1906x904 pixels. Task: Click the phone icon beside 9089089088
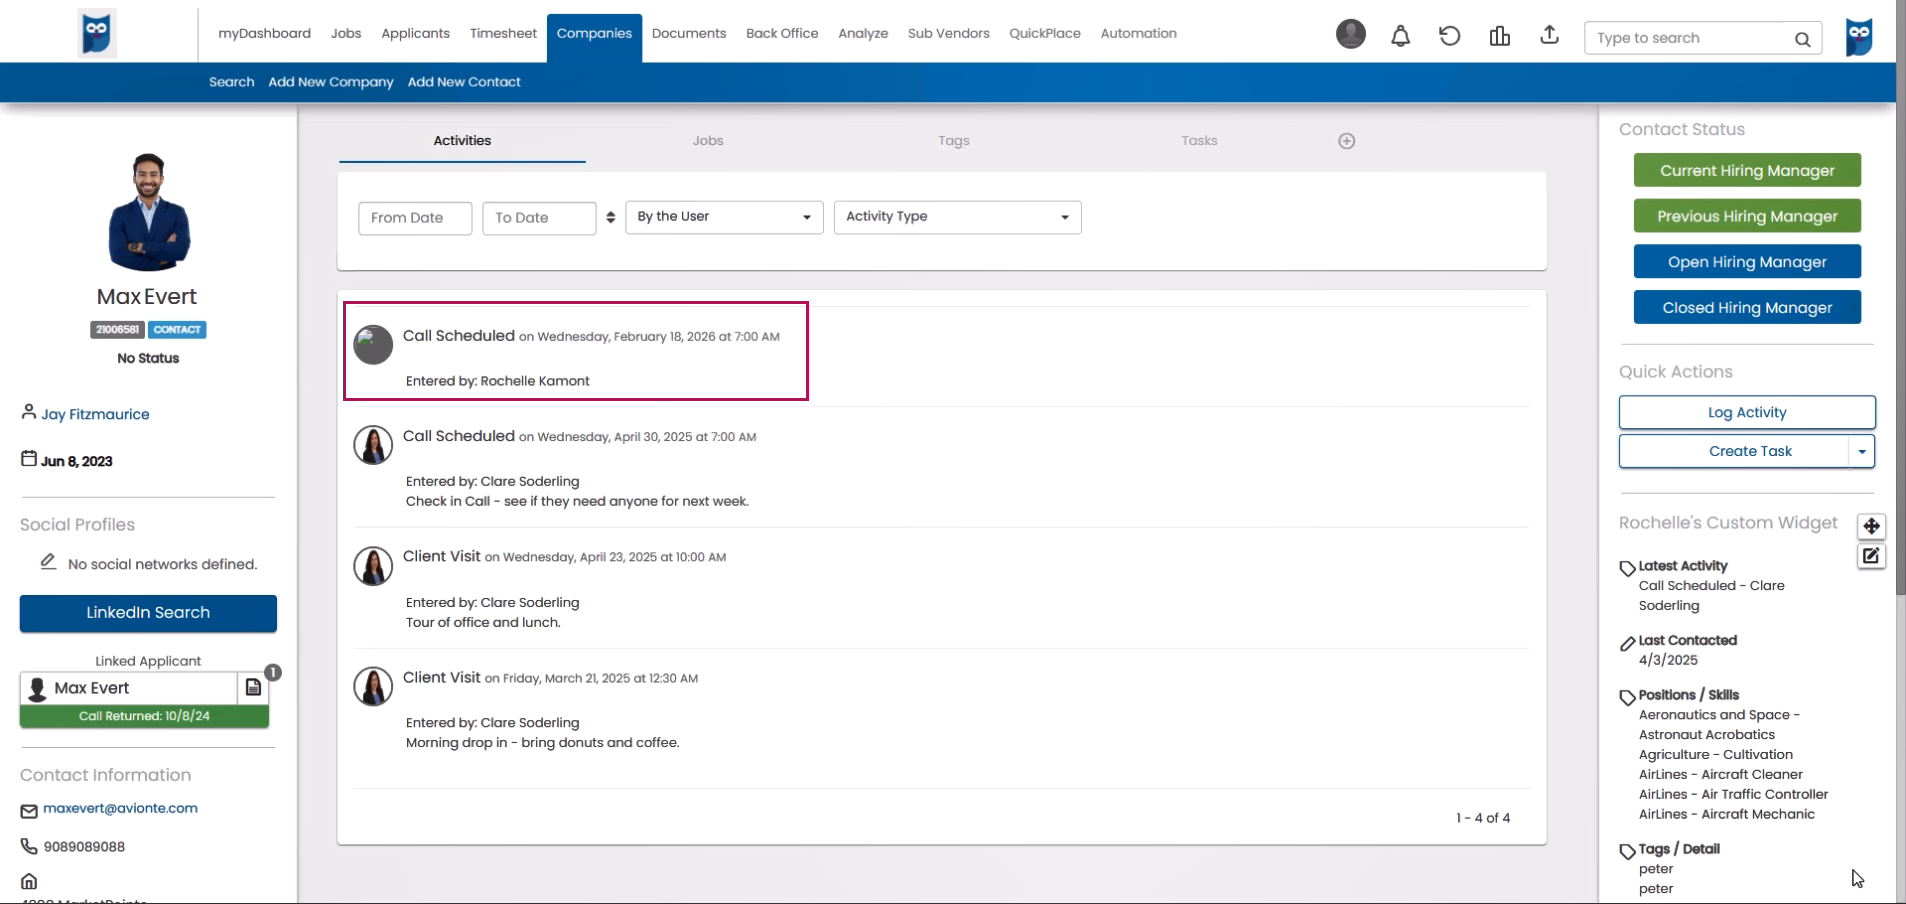(29, 846)
